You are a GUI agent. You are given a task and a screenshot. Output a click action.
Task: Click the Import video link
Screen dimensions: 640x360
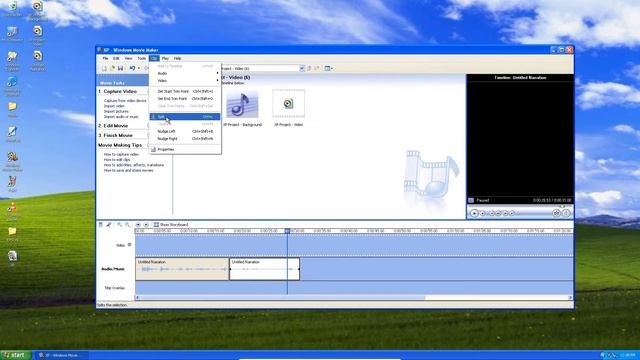114,106
